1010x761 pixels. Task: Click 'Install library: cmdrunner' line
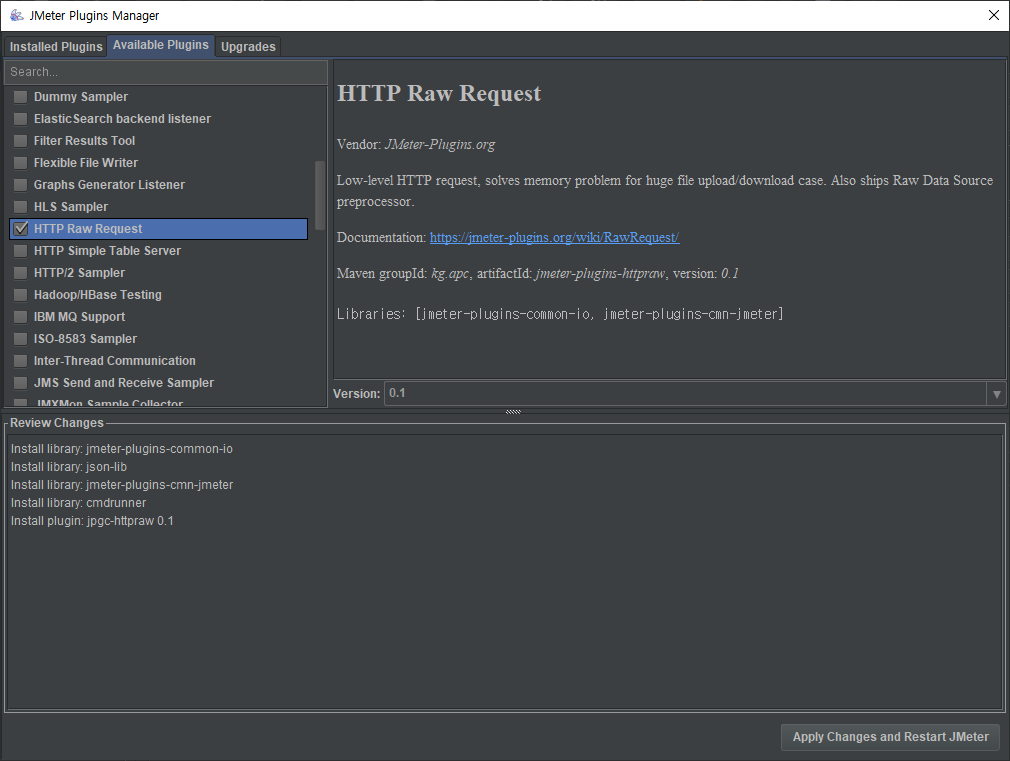click(x=79, y=503)
